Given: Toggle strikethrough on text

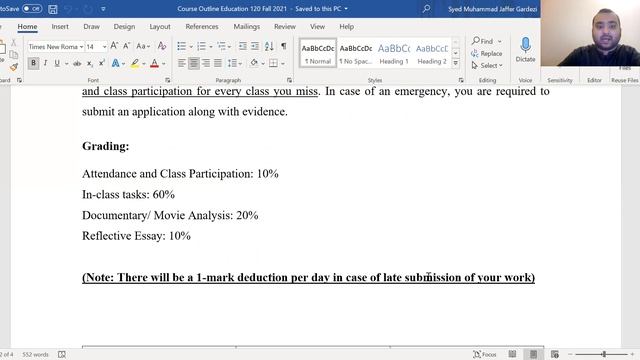Looking at the screenshot, I should point(77,64).
